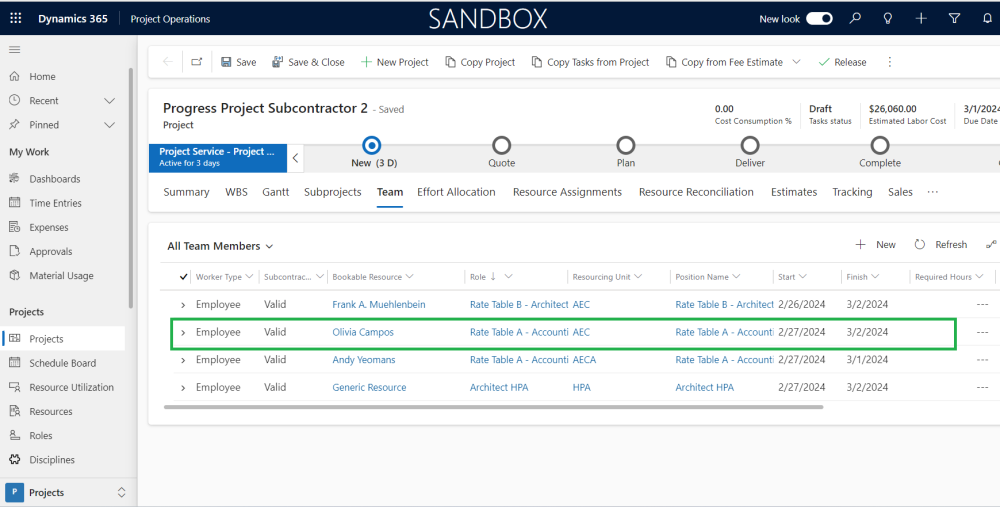The width and height of the screenshot is (1000, 507).
Task: Click the Save button
Action: (x=239, y=62)
